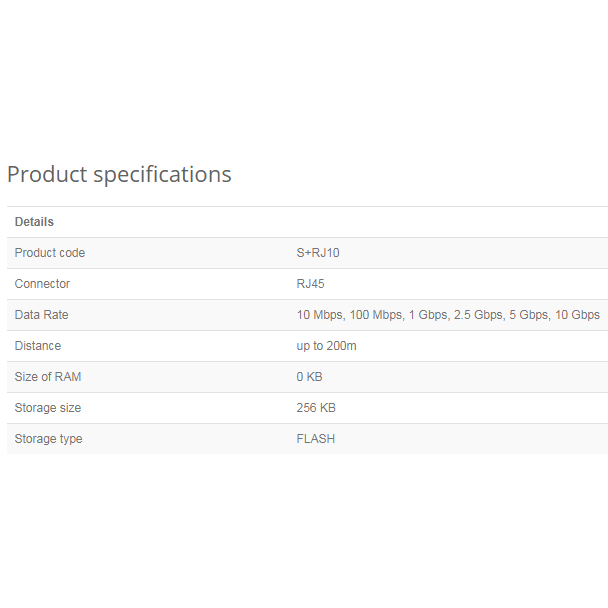Click the Distance row label
The height and width of the screenshot is (608, 608).
(38, 346)
